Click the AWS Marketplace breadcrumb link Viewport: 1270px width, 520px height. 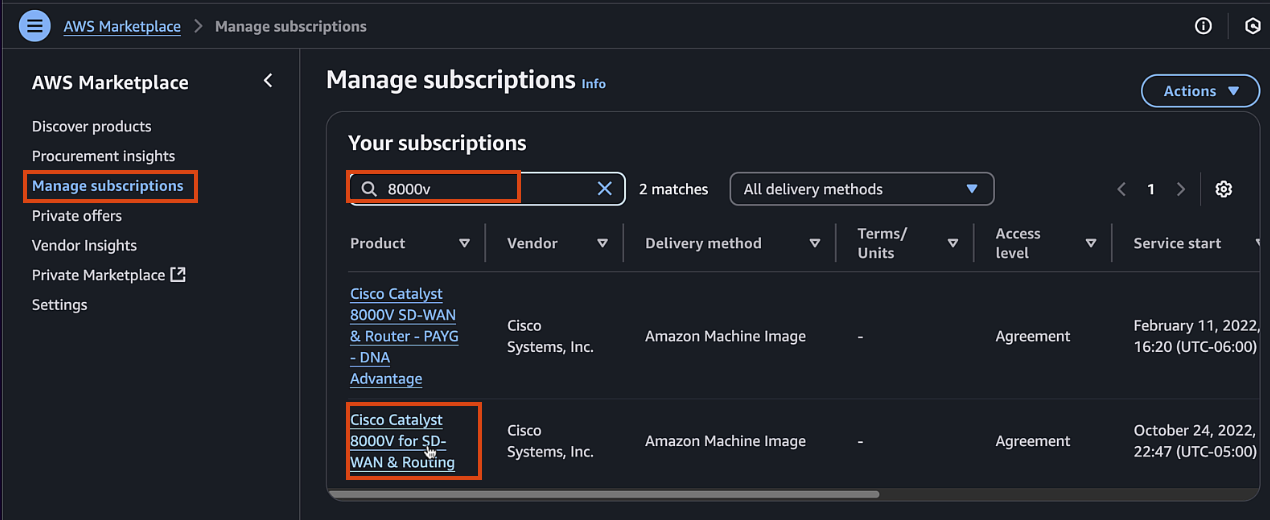click(122, 26)
